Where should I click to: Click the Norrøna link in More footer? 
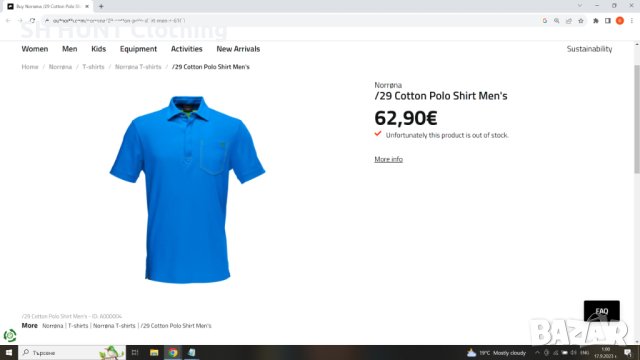point(53,326)
